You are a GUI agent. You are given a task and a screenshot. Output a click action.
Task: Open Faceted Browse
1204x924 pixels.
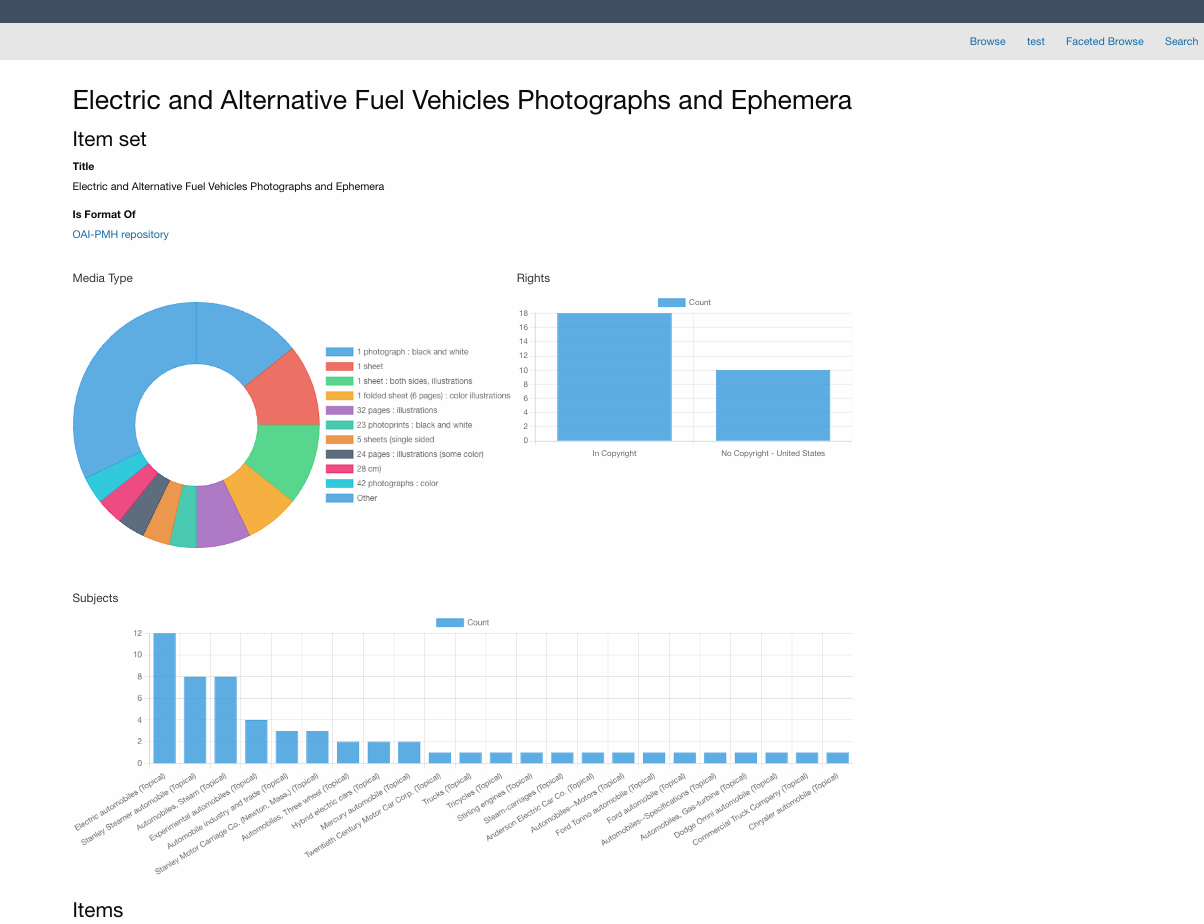[x=1104, y=41]
